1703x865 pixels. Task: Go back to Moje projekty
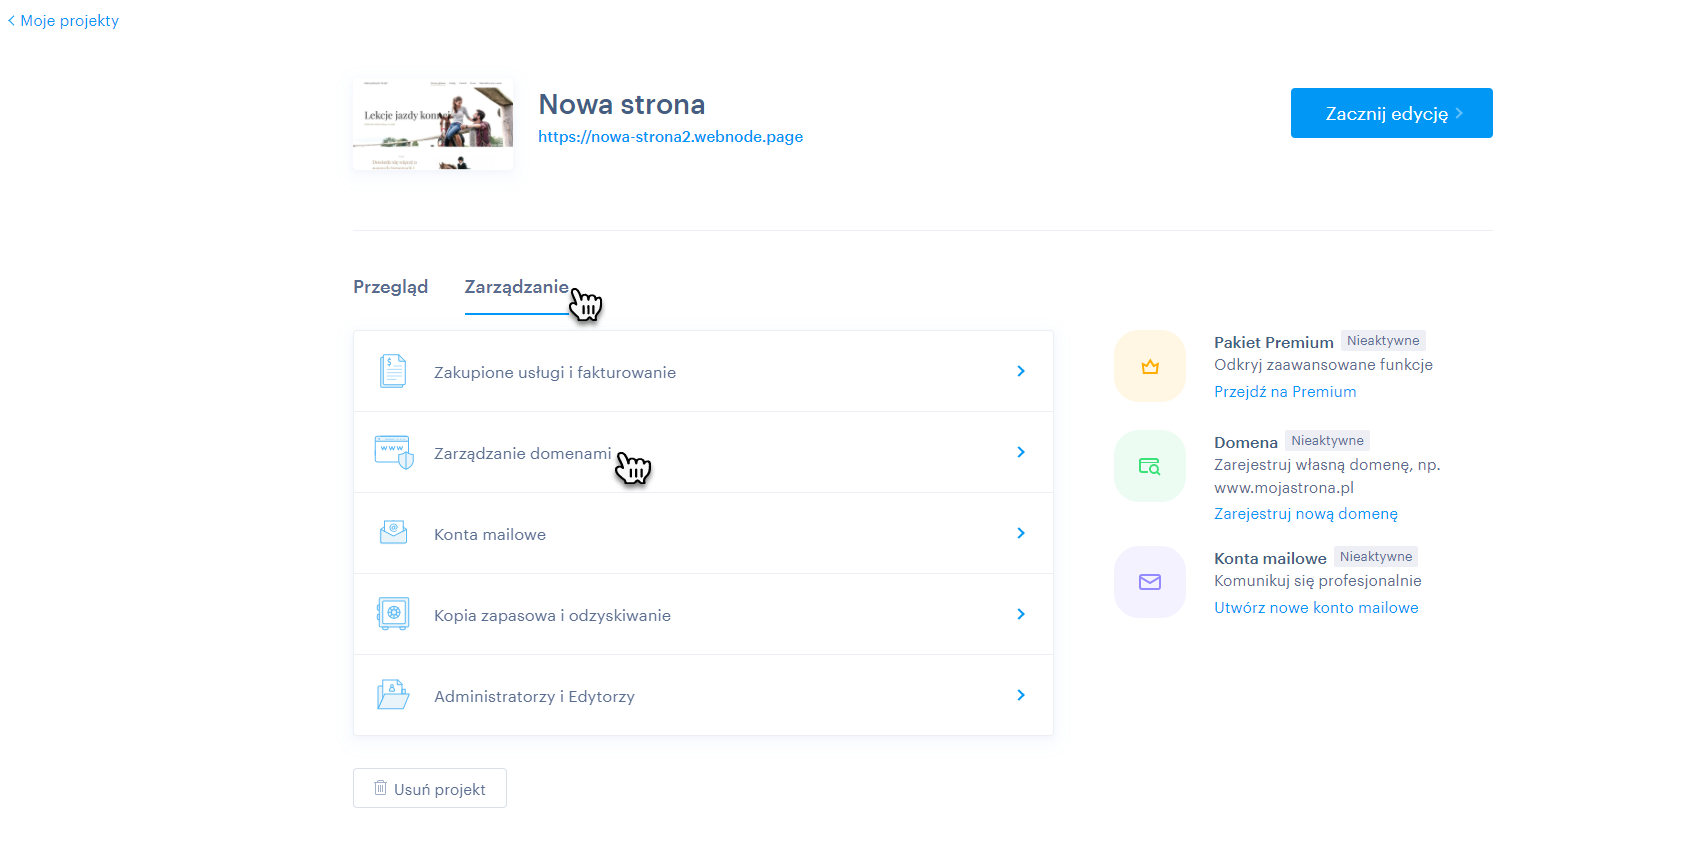click(x=69, y=20)
